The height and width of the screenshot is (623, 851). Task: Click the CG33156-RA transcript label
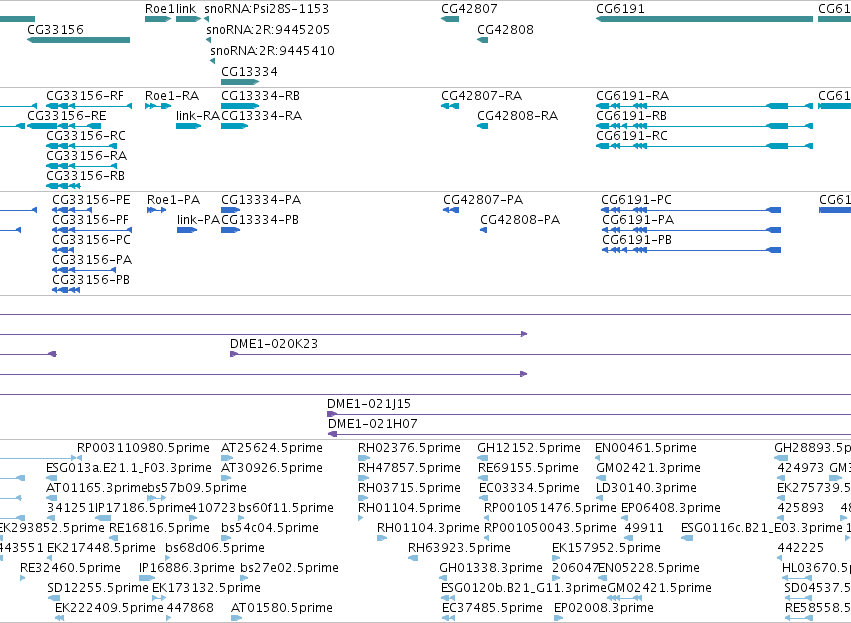pos(86,156)
